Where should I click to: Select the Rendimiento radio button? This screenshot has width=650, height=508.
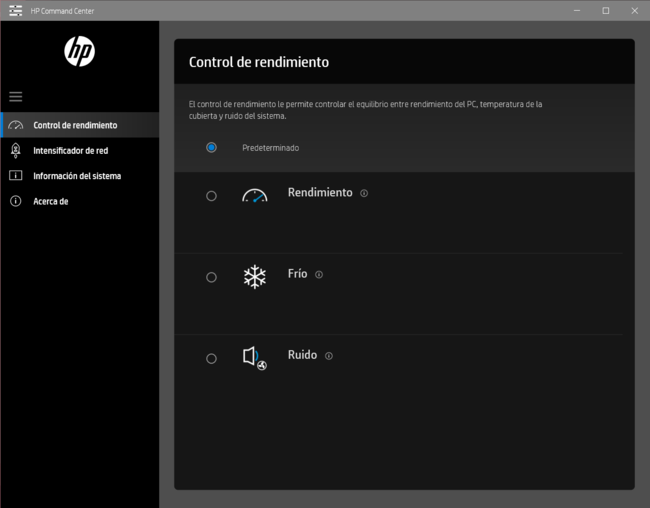[211, 196]
